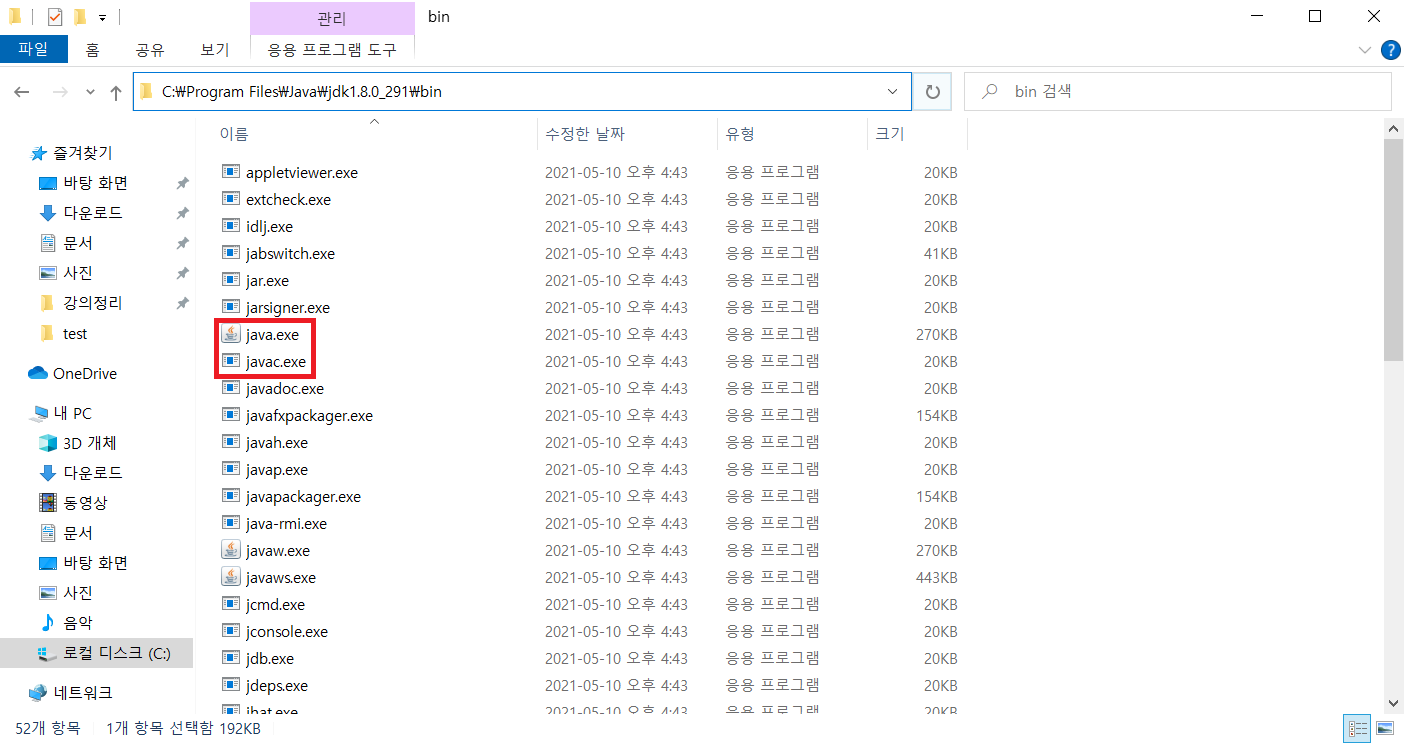
Task: Click the javaw.exe coffee cup icon
Action: pyautogui.click(x=231, y=550)
